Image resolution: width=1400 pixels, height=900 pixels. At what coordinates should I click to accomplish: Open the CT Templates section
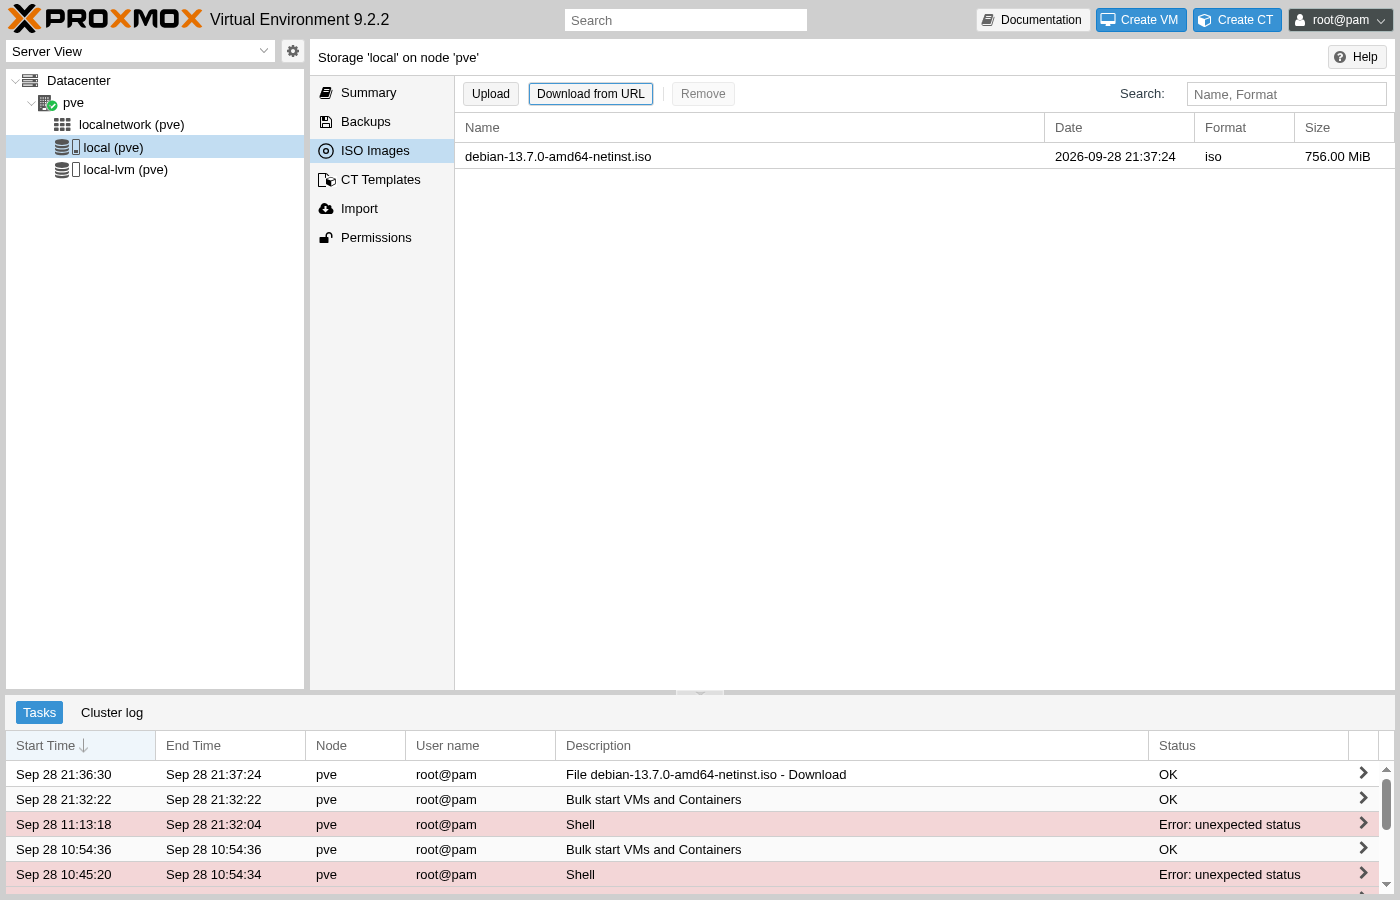(x=382, y=180)
